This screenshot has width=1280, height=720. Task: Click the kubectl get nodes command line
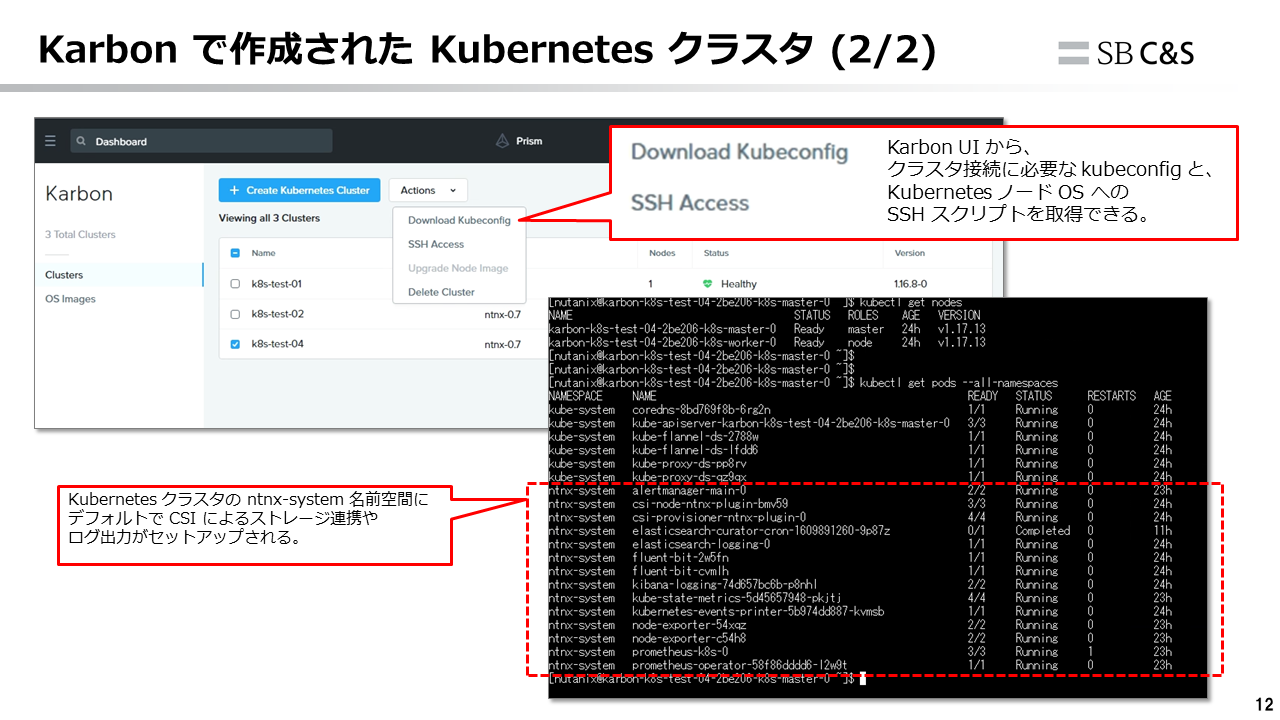coord(755,302)
